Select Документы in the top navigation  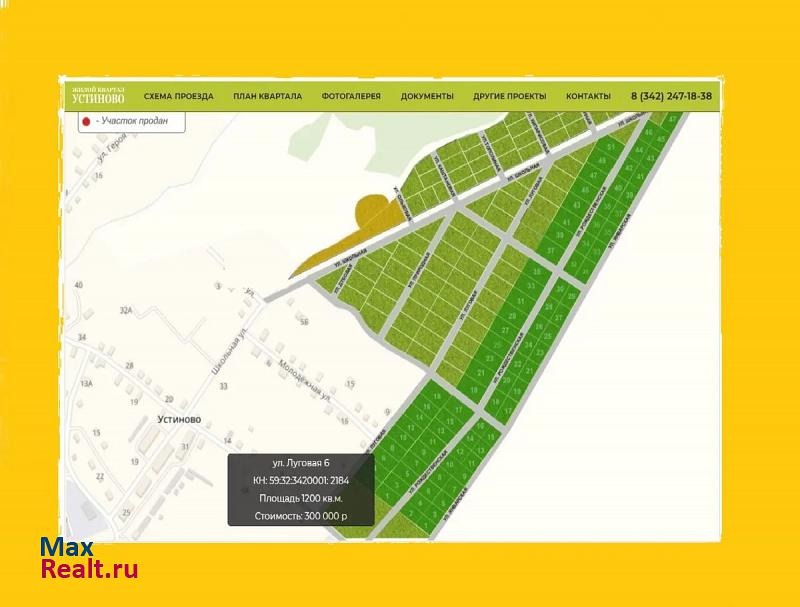pyautogui.click(x=427, y=96)
